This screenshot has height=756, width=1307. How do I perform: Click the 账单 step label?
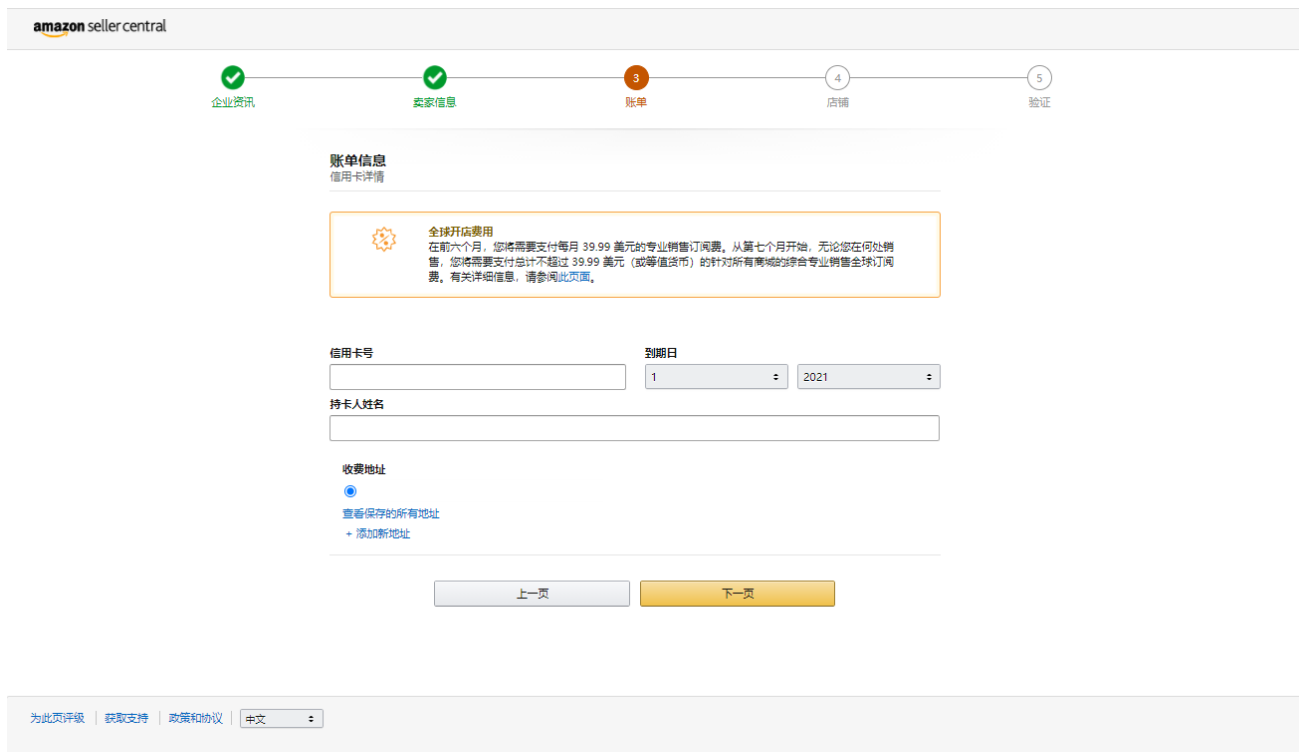click(636, 102)
